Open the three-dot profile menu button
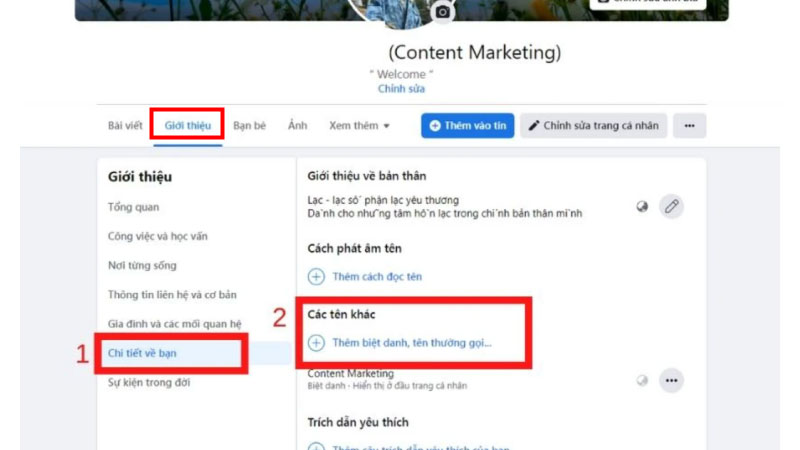Image resolution: width=800 pixels, height=450 pixels. coord(689,126)
